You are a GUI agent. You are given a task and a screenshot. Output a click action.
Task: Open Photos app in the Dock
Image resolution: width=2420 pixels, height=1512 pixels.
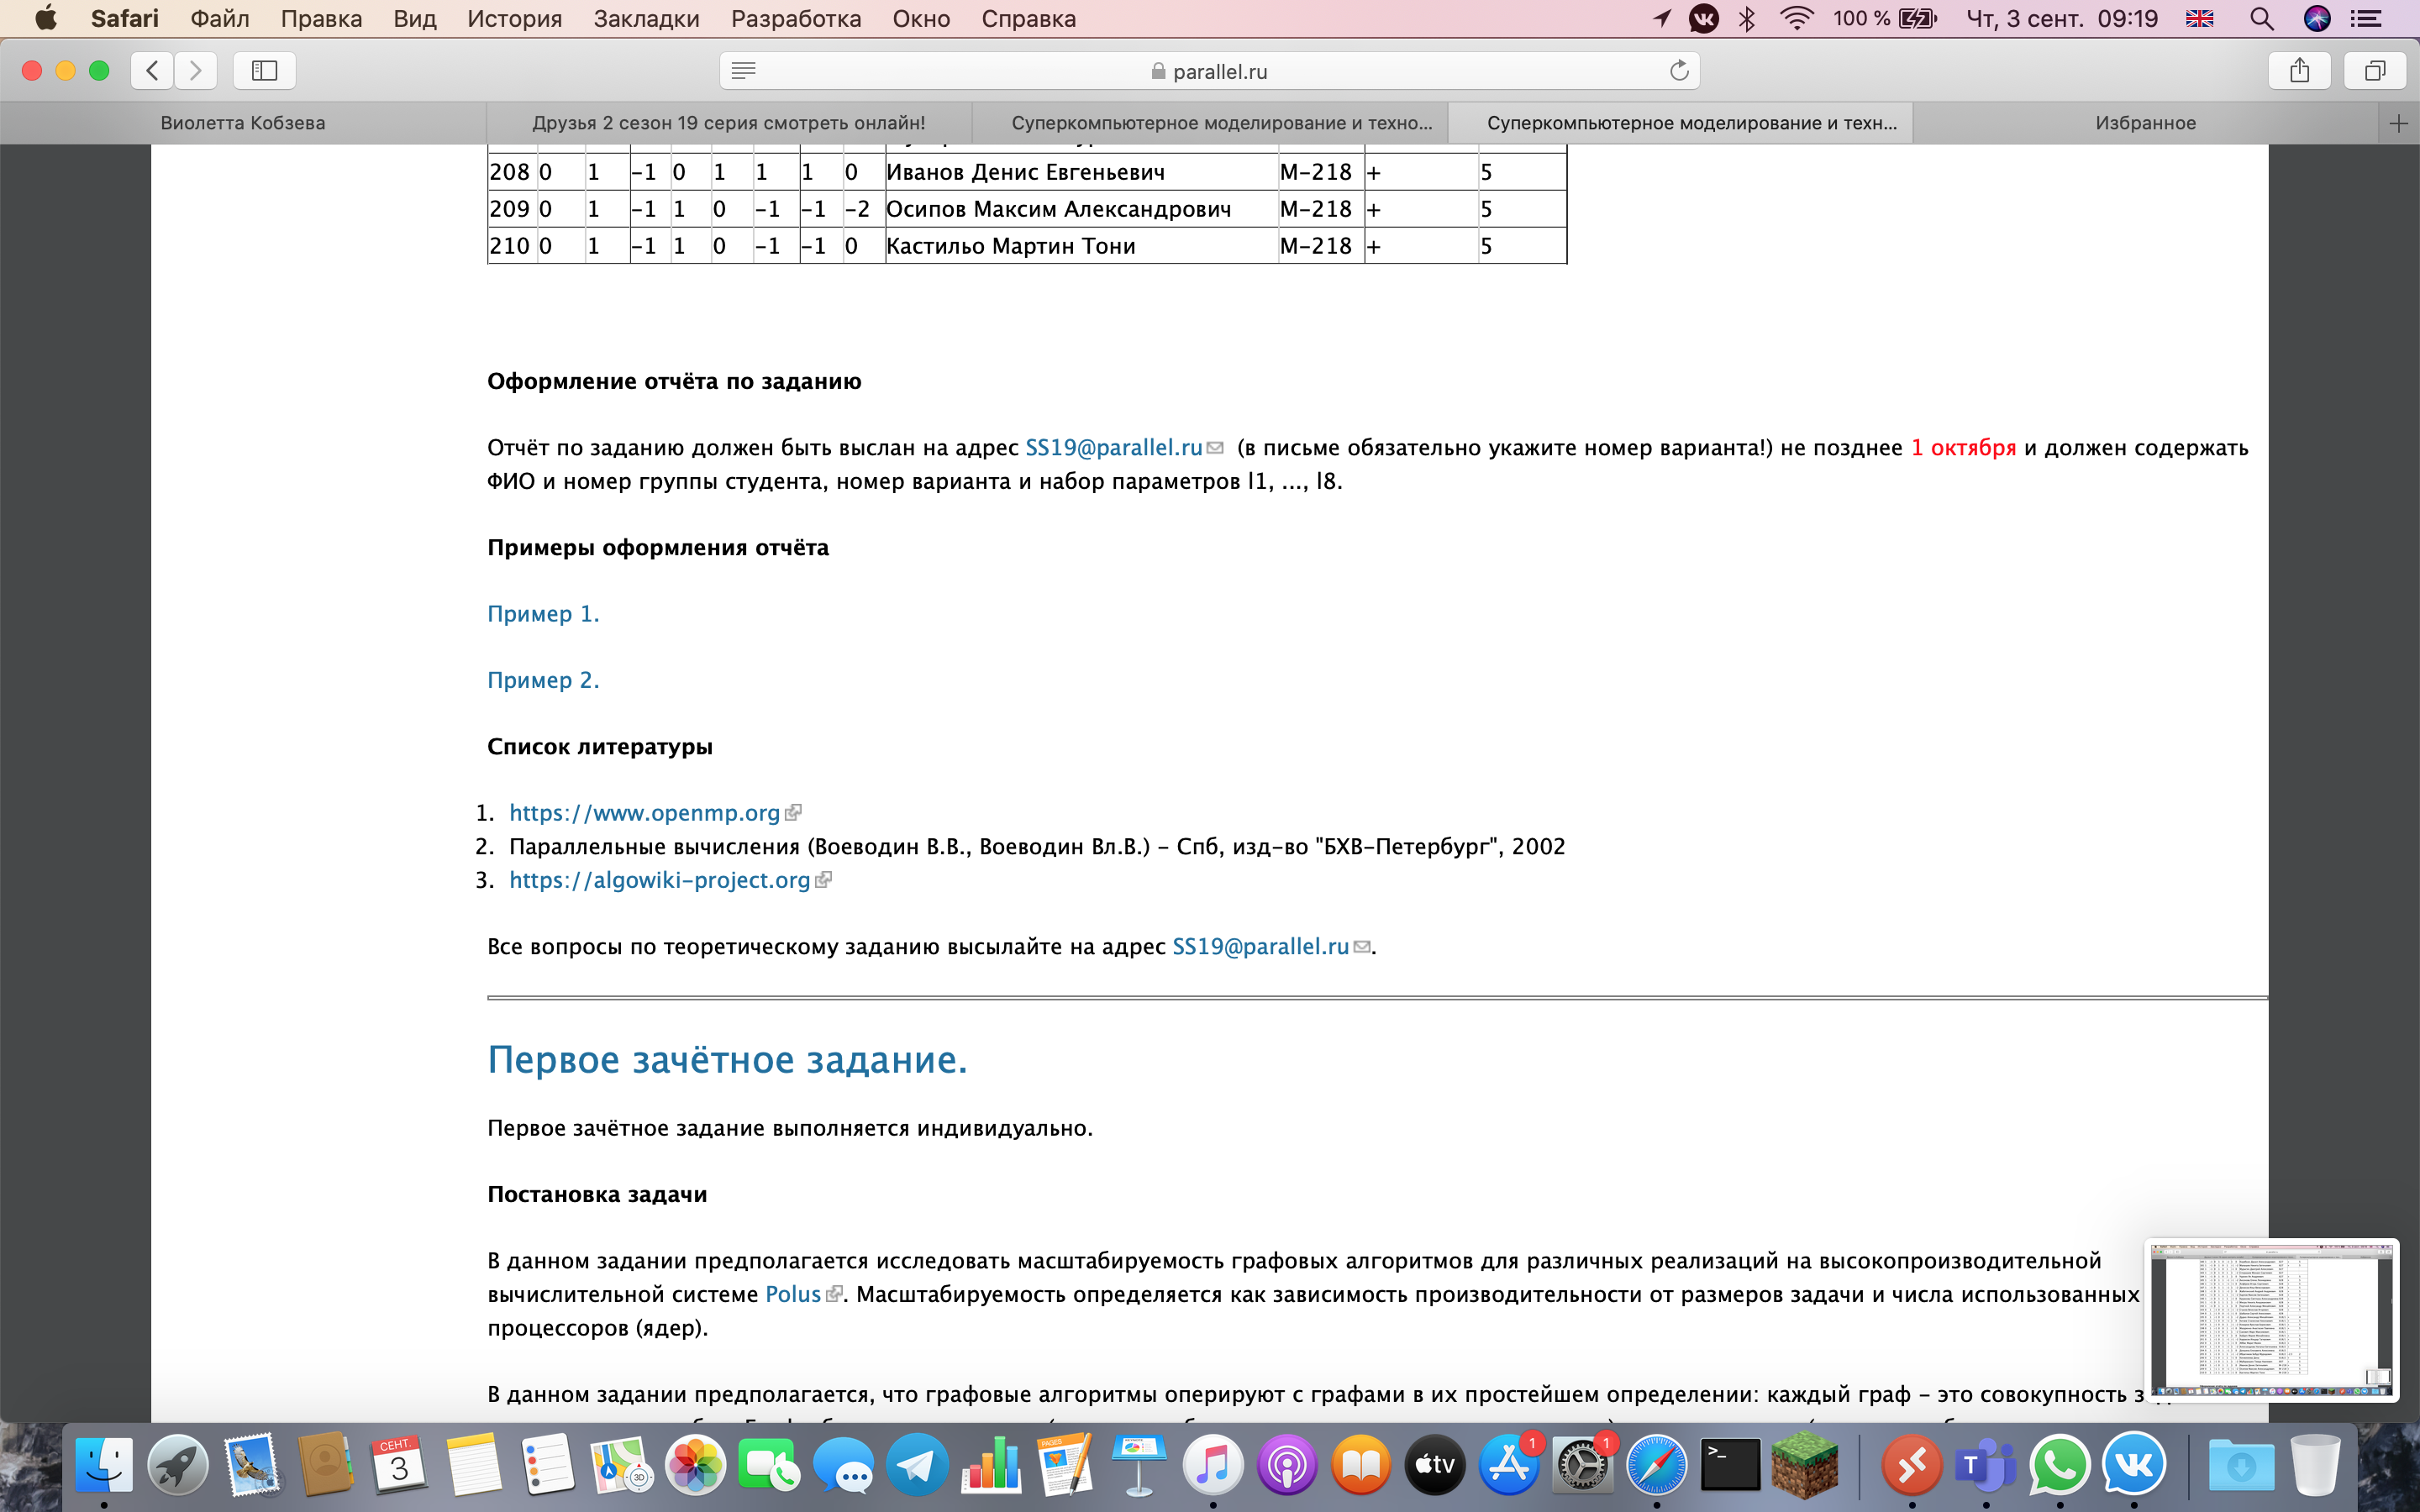[695, 1466]
